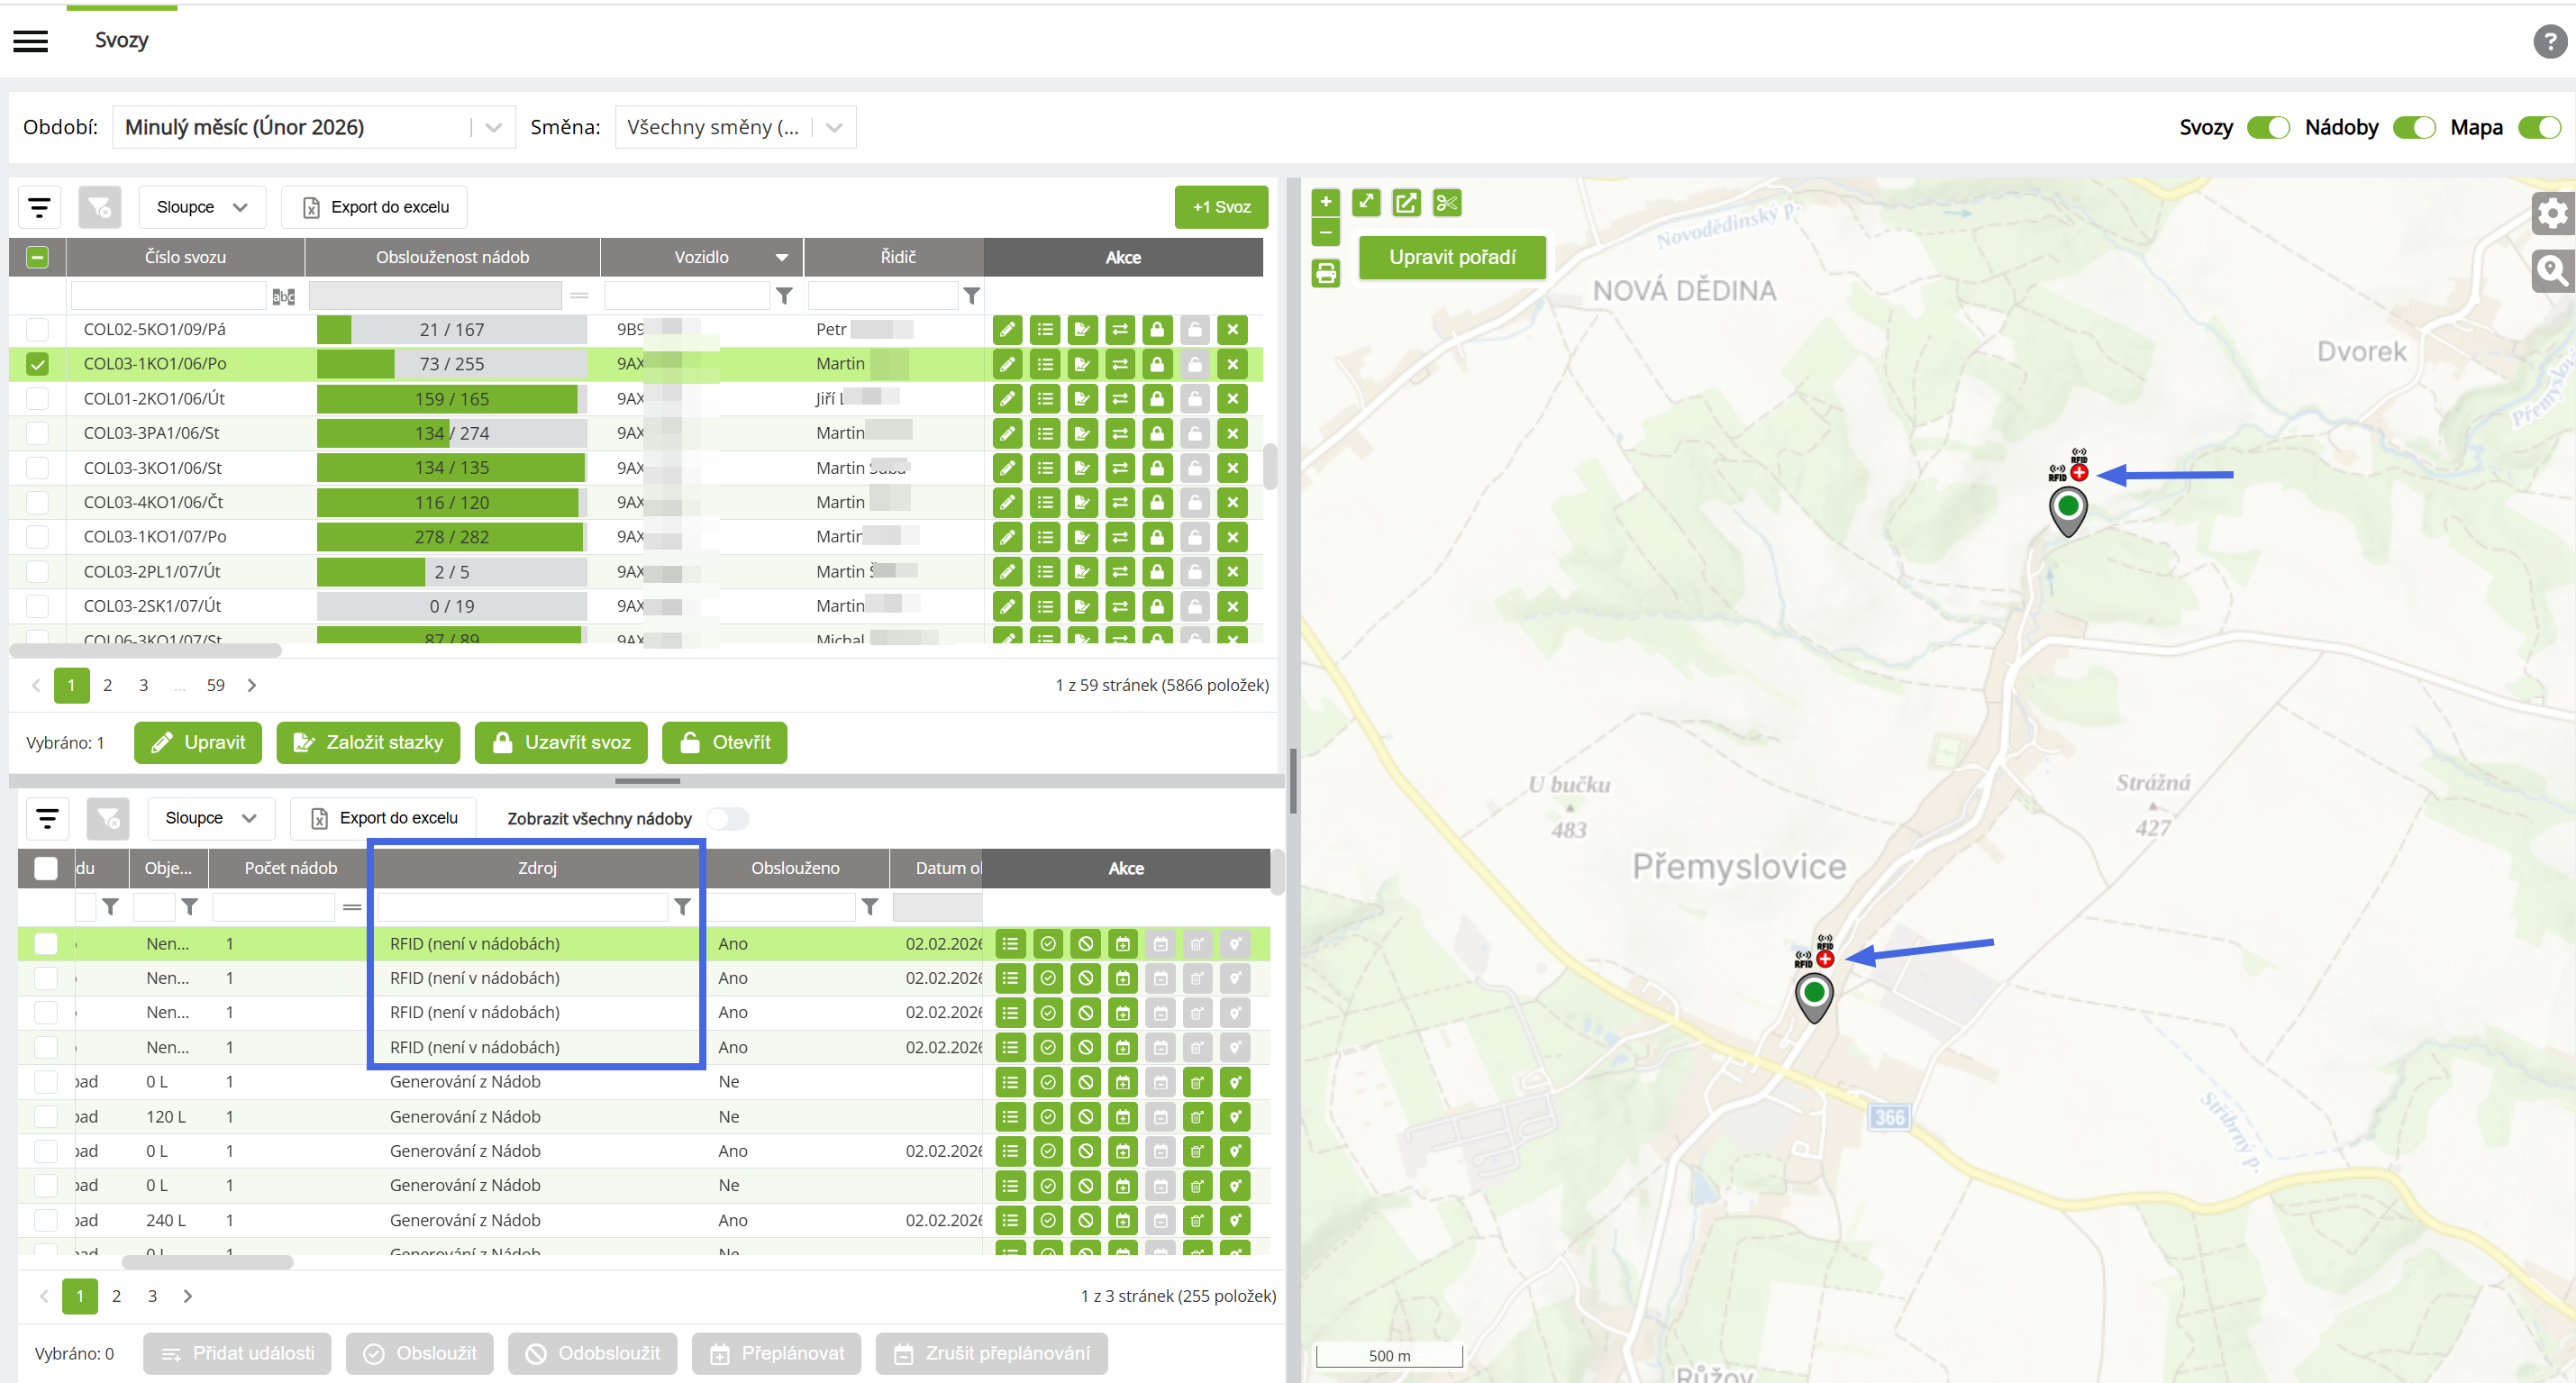Open map settings gear icon
Image resolution: width=2576 pixels, height=1383 pixels.
coord(2552,212)
